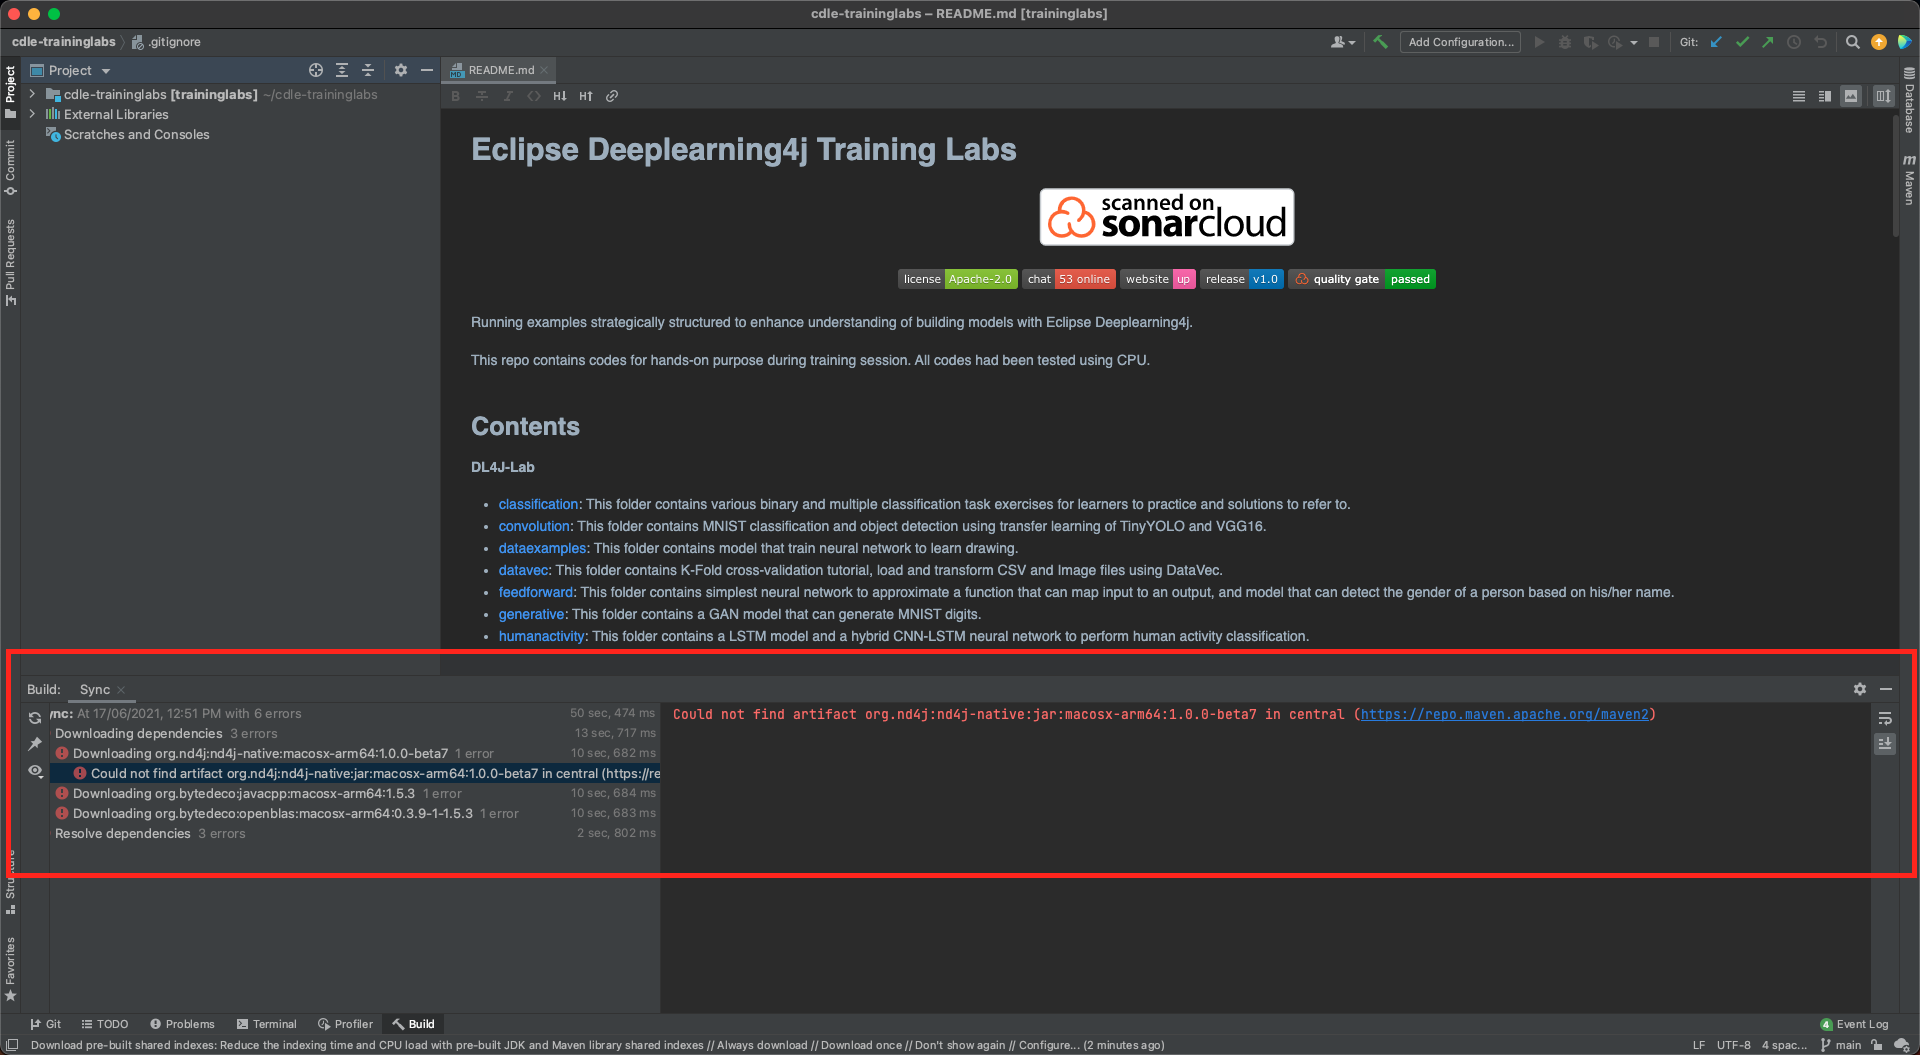Click the classification folder link
Screen dimensions: 1920x1055
click(x=538, y=504)
